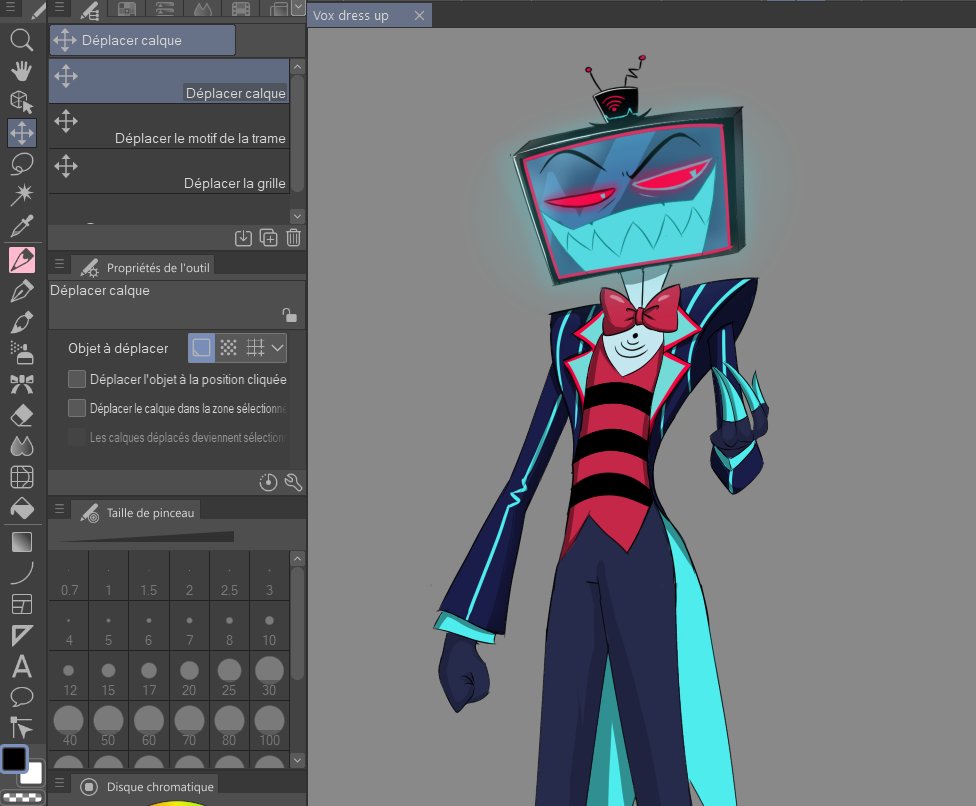
Task: Click the delete sub tool trash icon
Action: point(293,238)
